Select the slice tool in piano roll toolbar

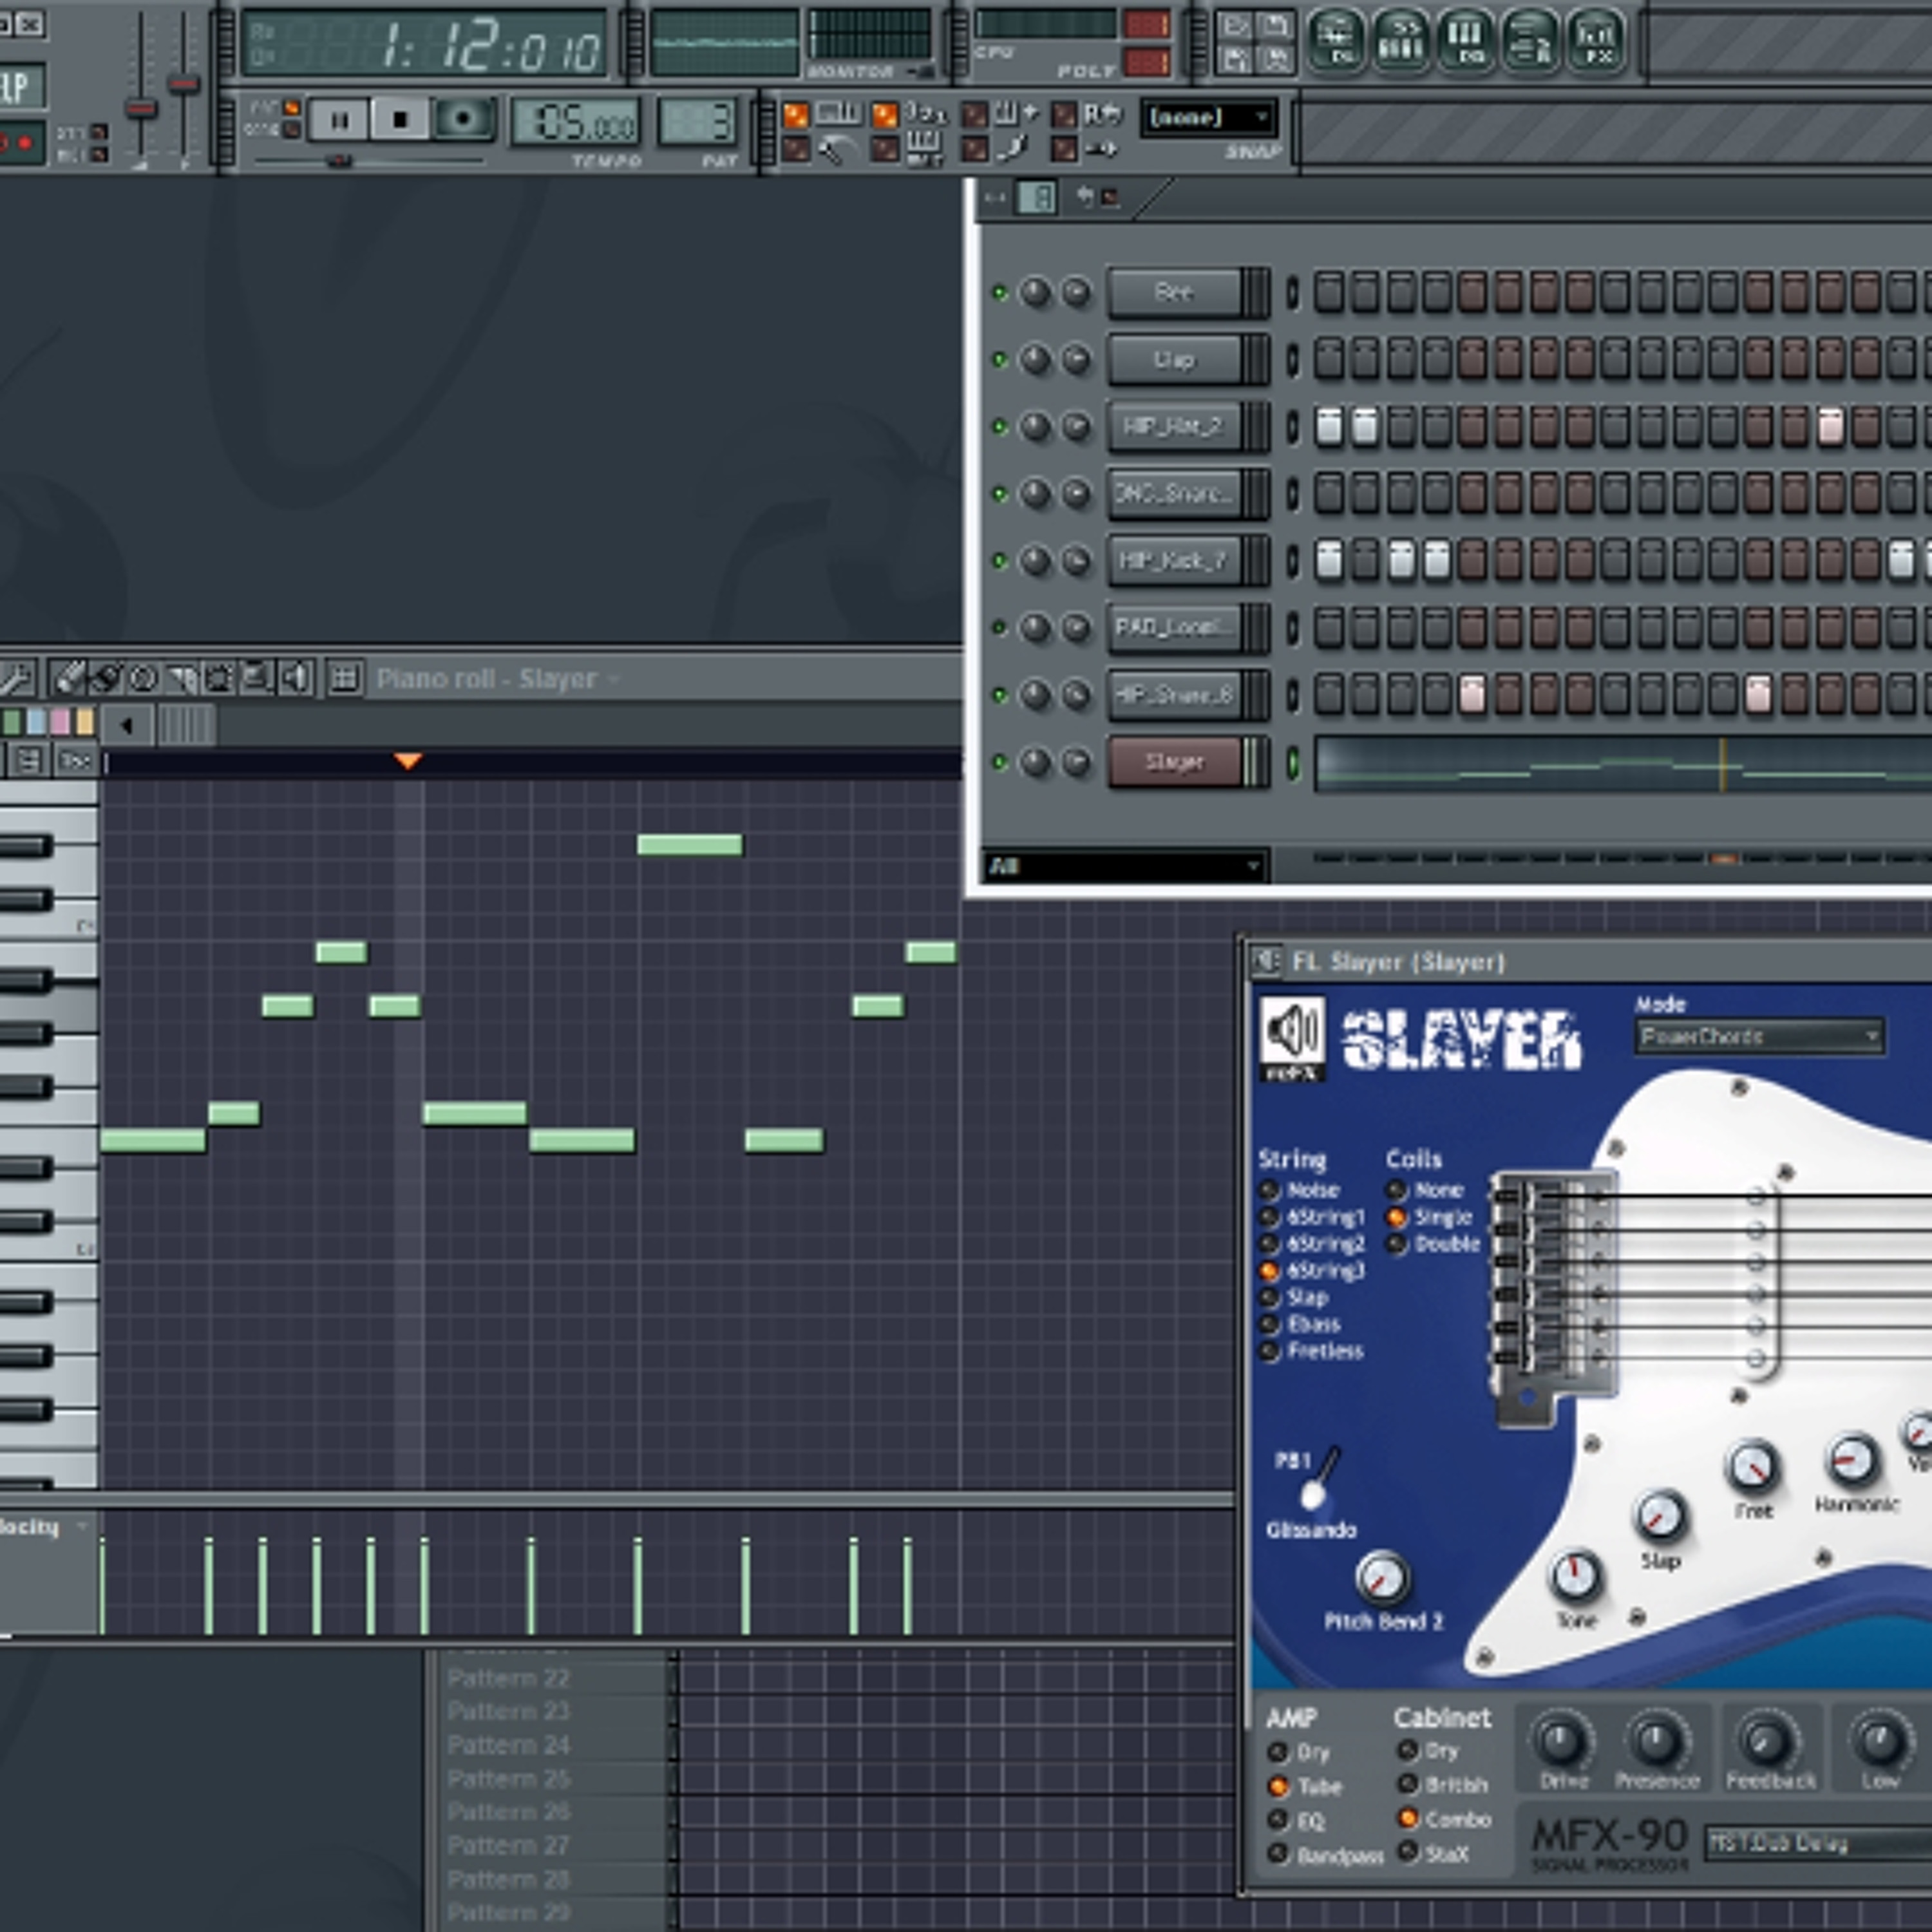coord(181,679)
